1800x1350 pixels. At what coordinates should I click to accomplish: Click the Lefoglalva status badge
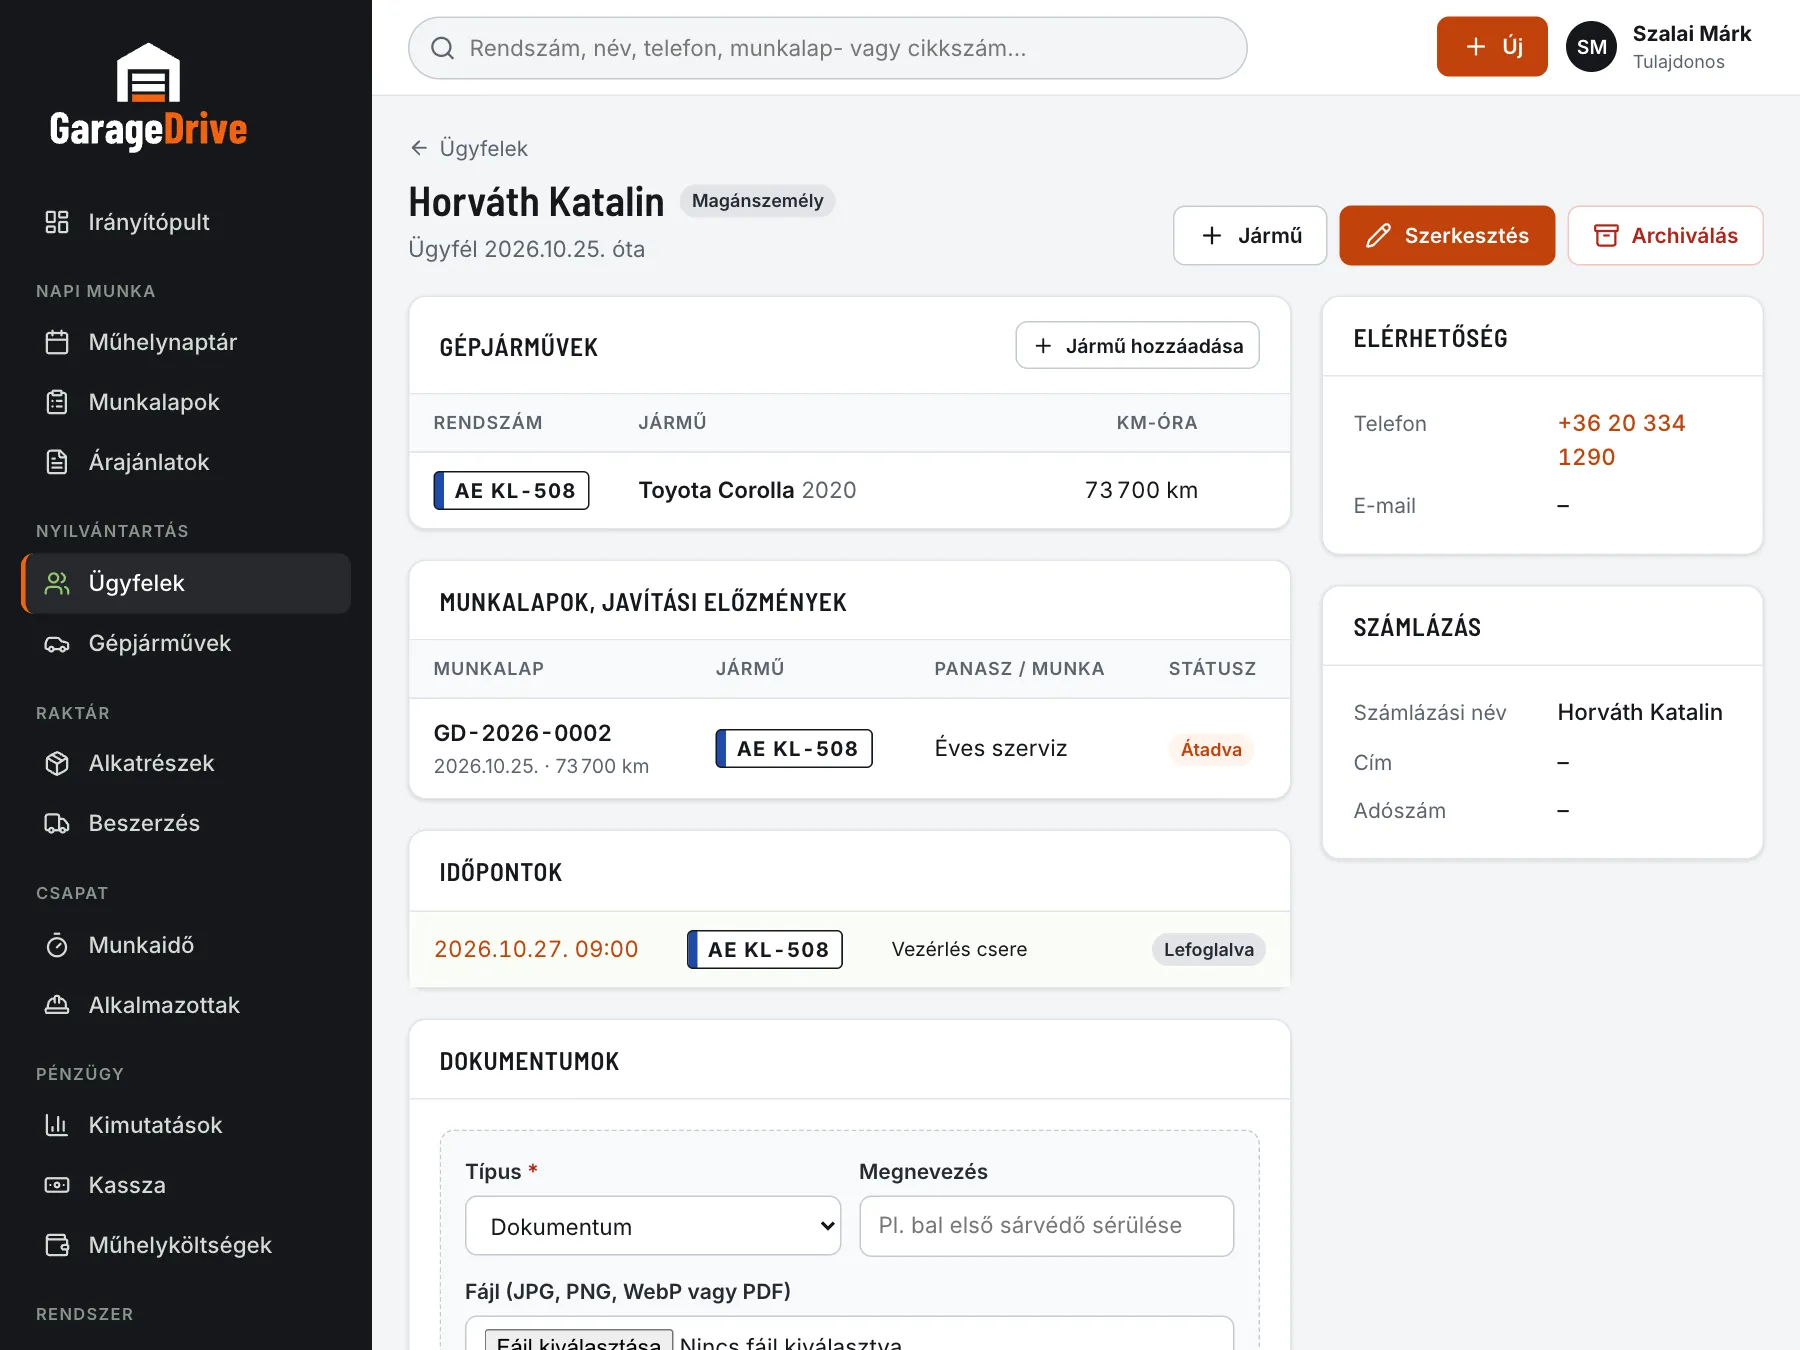1208,950
